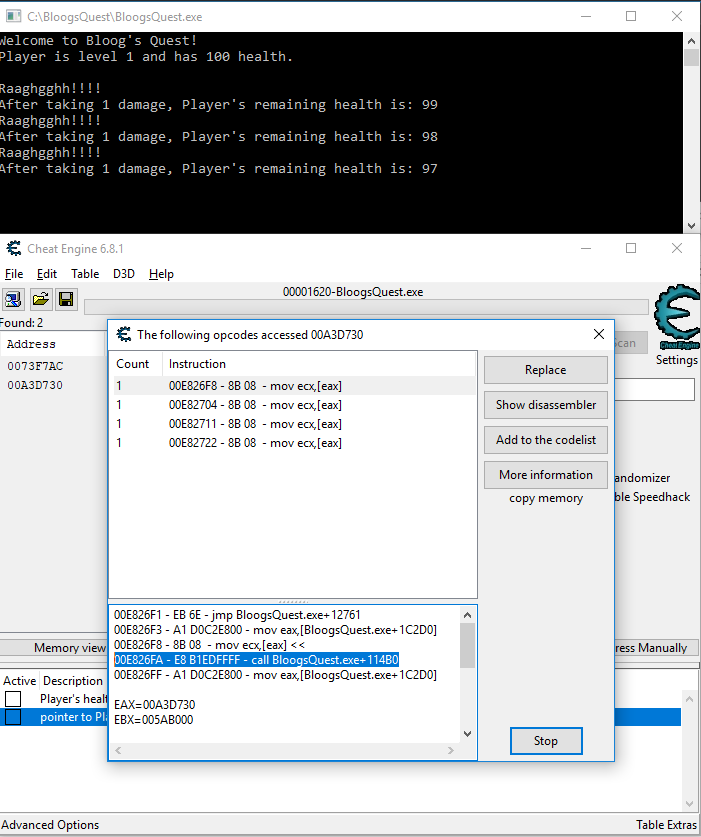The height and width of the screenshot is (837, 701).
Task: Click the Description column header in address table
Action: (x=73, y=681)
